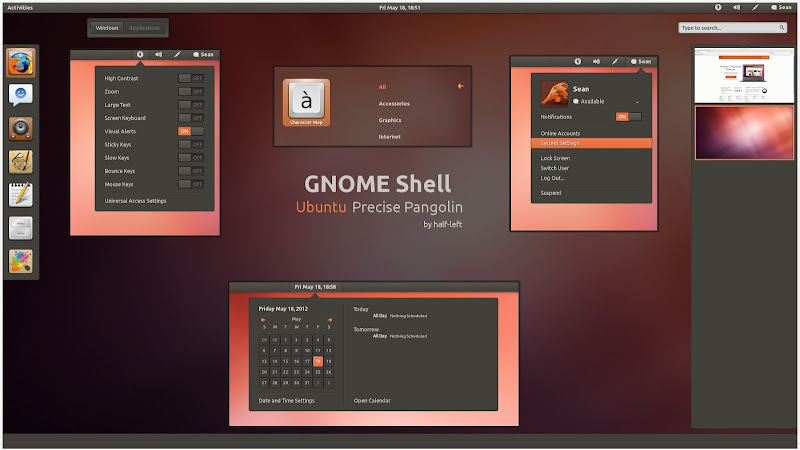The width and height of the screenshot is (800, 450).
Task: Enable Mouse Keys switch
Action: pyautogui.click(x=191, y=184)
